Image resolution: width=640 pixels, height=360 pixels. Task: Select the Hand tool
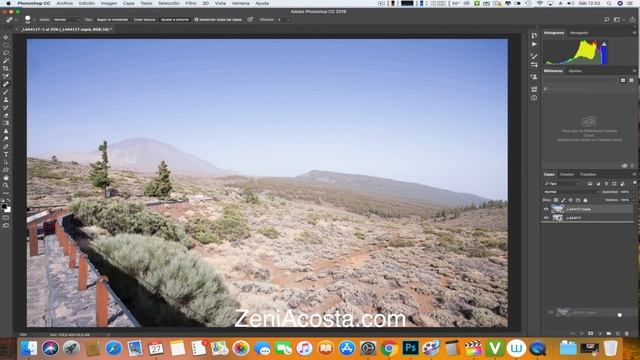pyautogui.click(x=6, y=178)
